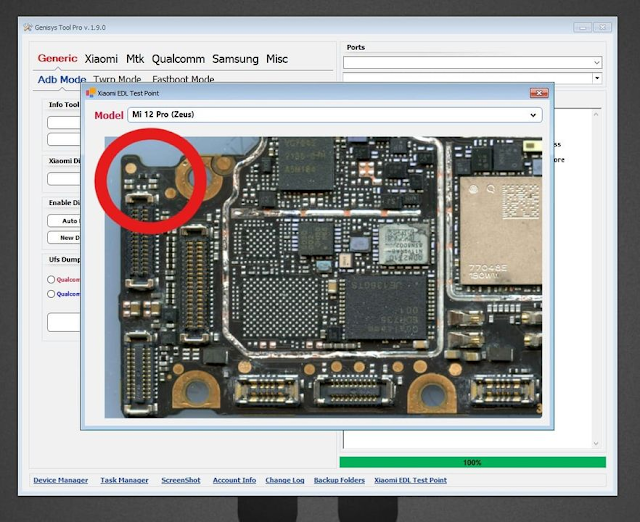Screen dimensions: 640x522
Task: Switch to the Misc tab
Action: tap(277, 59)
